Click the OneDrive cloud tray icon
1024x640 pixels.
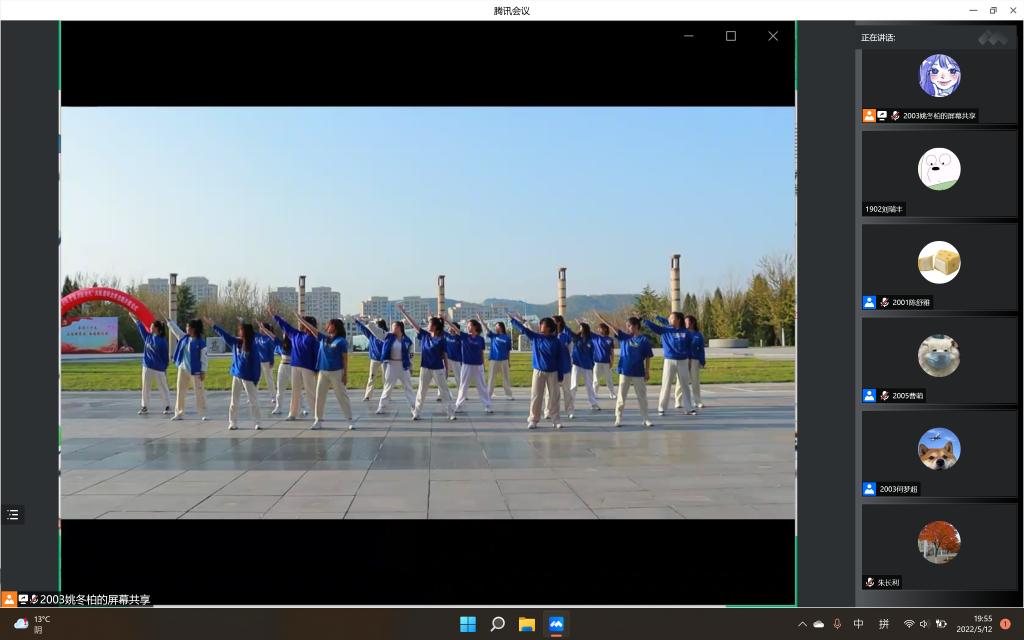coord(819,624)
